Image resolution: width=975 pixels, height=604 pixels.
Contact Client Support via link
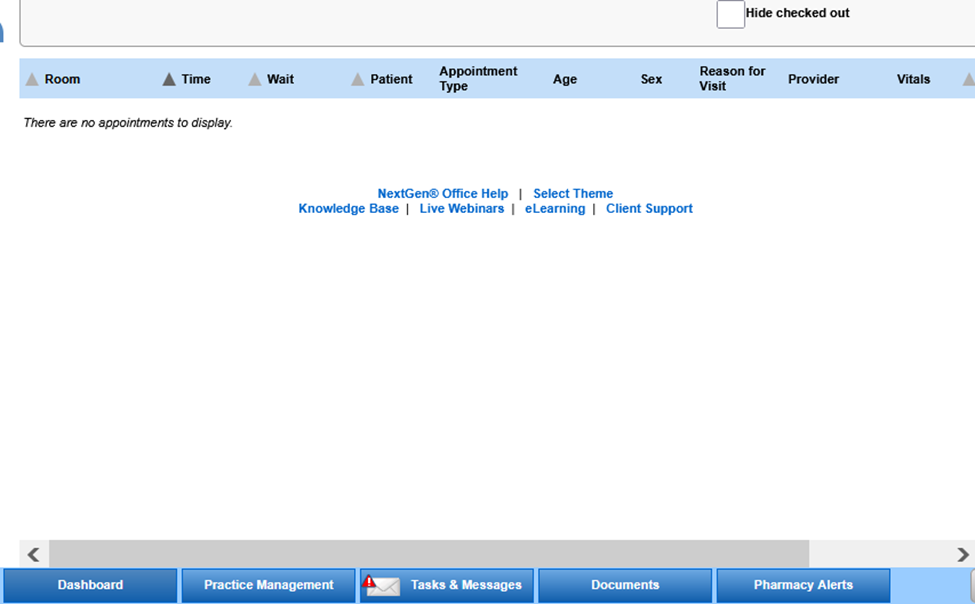tap(649, 209)
